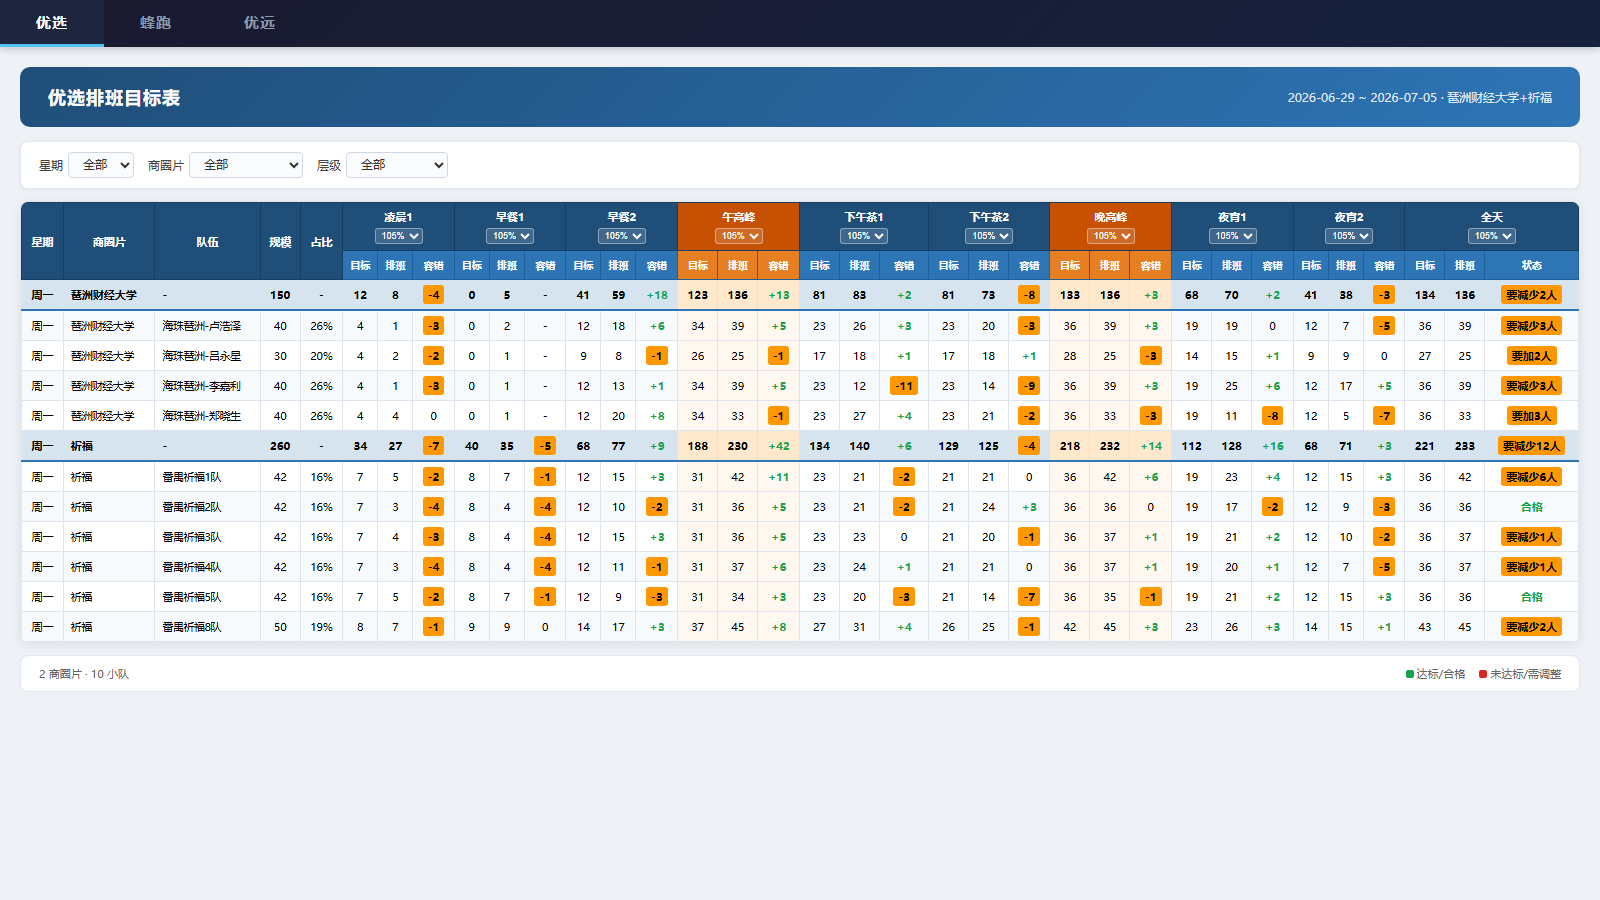Click the 队伍 column header
The image size is (1600, 900).
click(207, 242)
